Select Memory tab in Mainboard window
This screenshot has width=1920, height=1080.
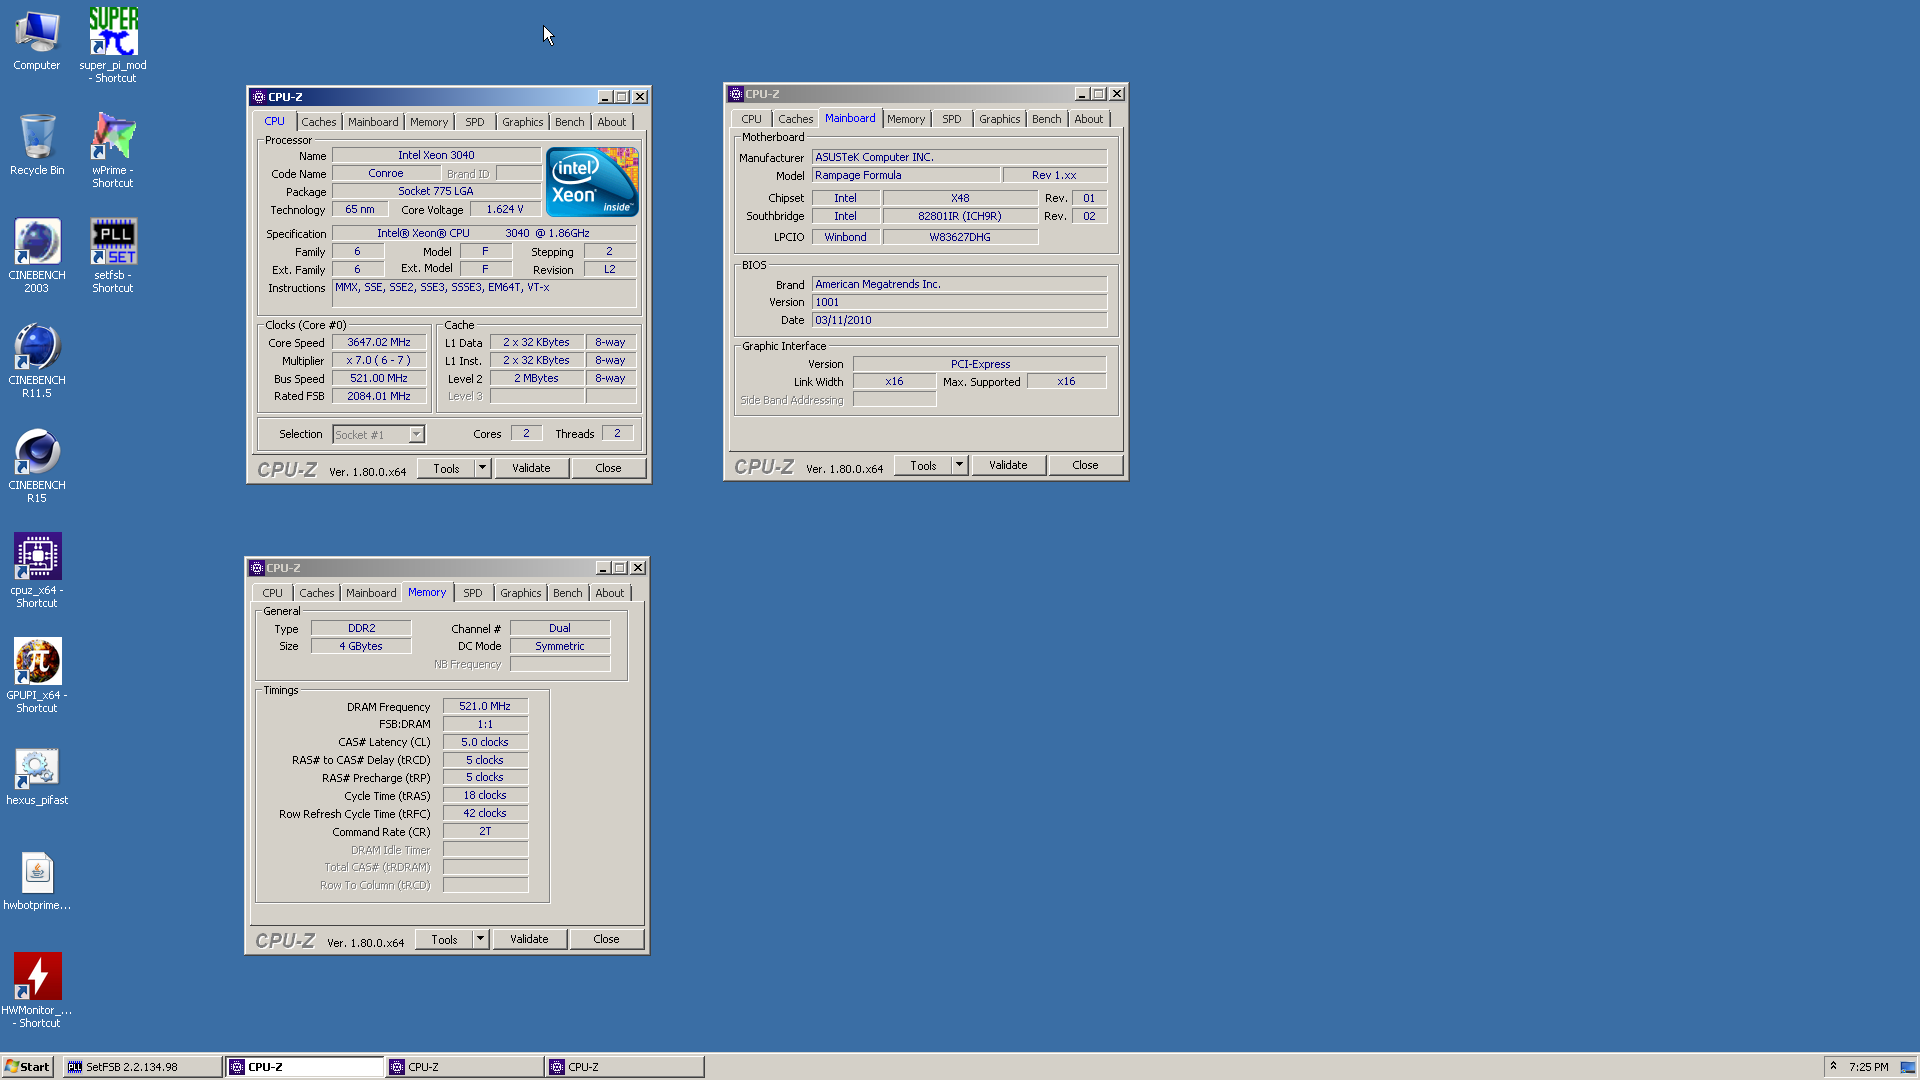point(906,119)
